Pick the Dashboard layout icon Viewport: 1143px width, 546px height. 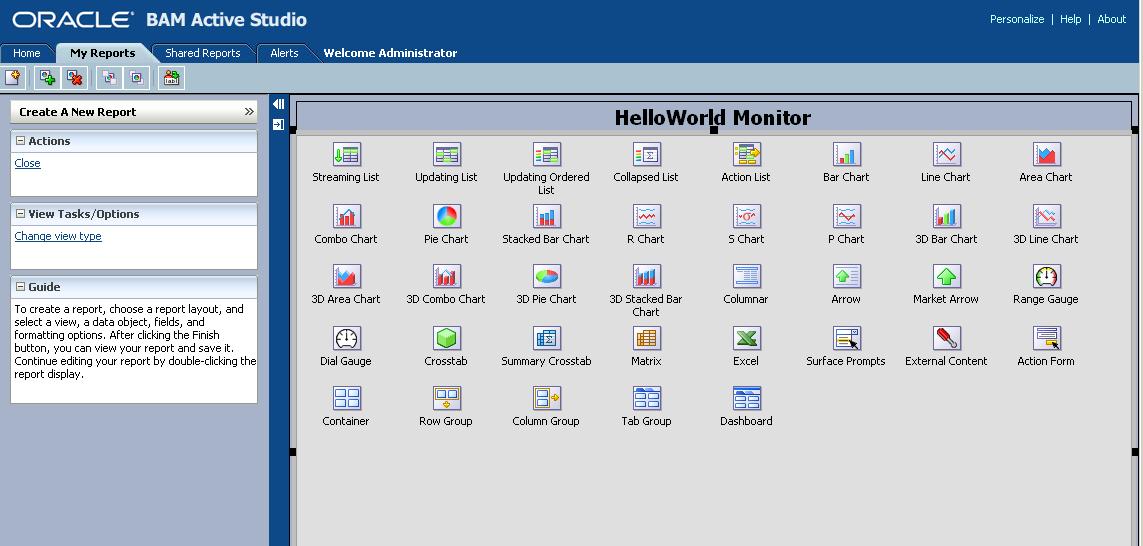(x=746, y=399)
